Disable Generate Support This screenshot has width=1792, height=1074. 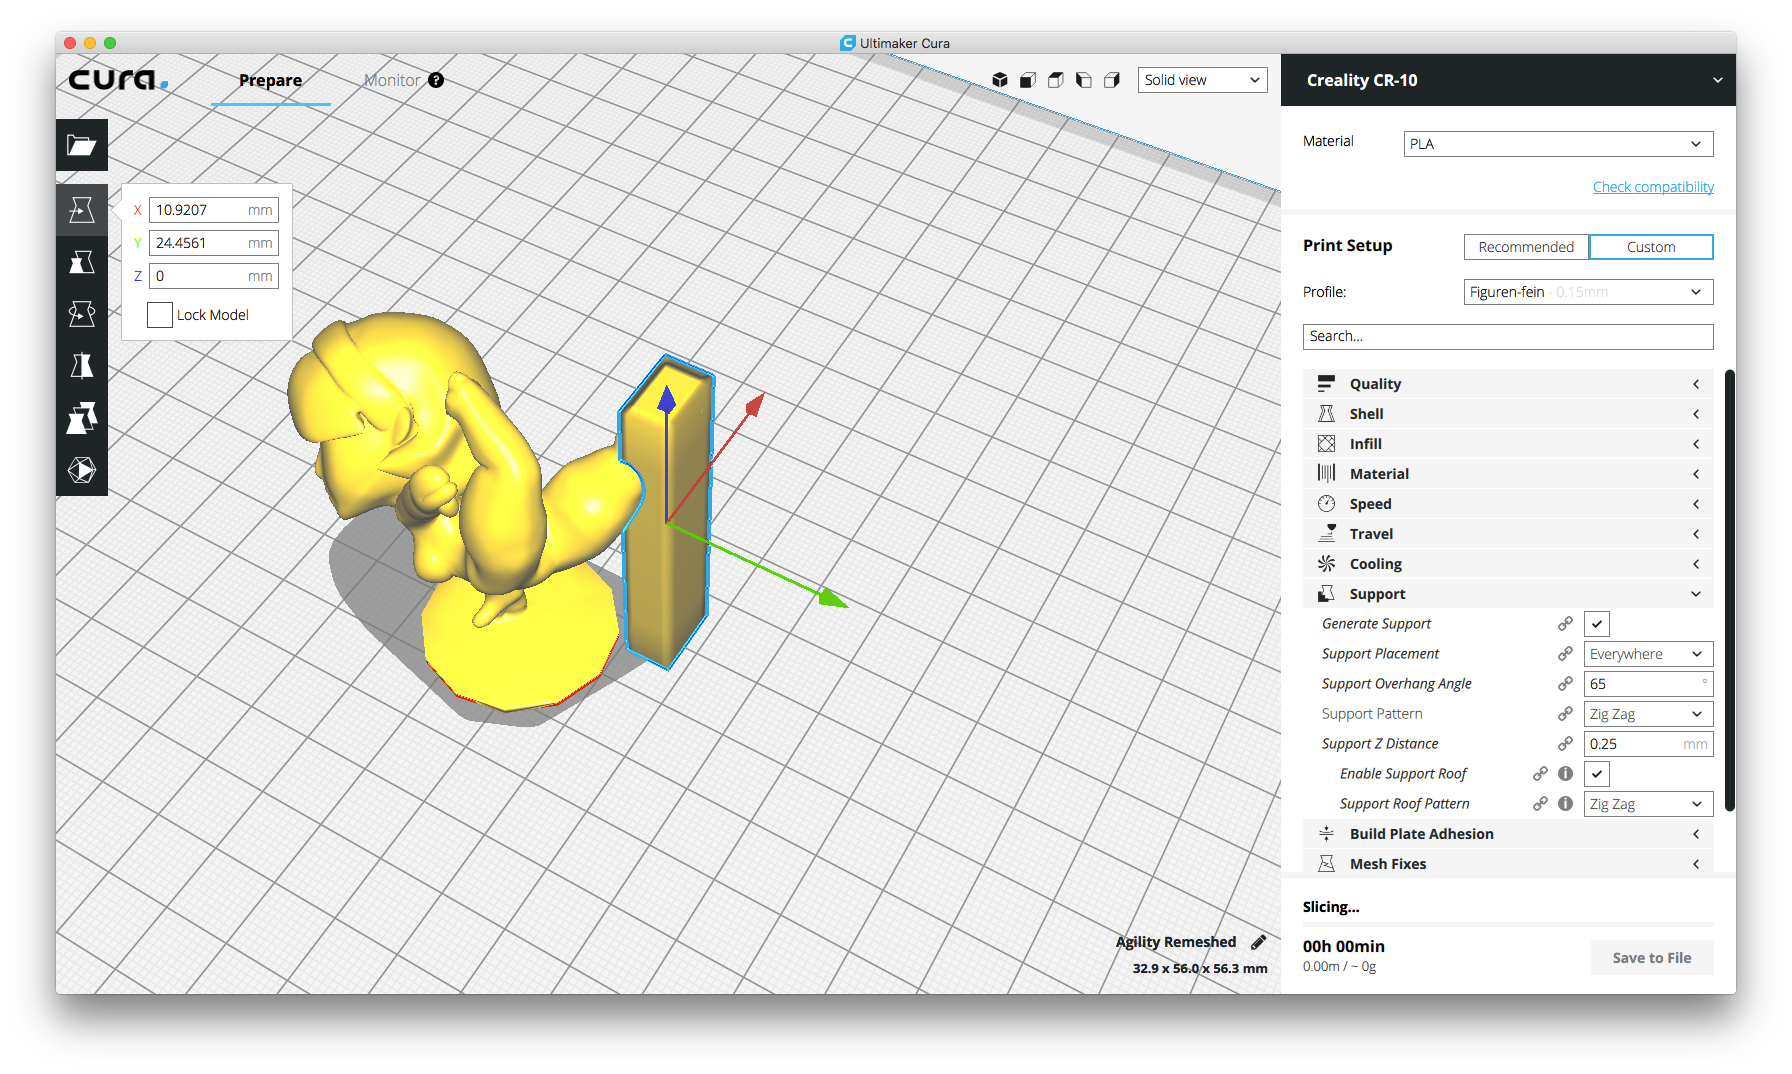1596,623
